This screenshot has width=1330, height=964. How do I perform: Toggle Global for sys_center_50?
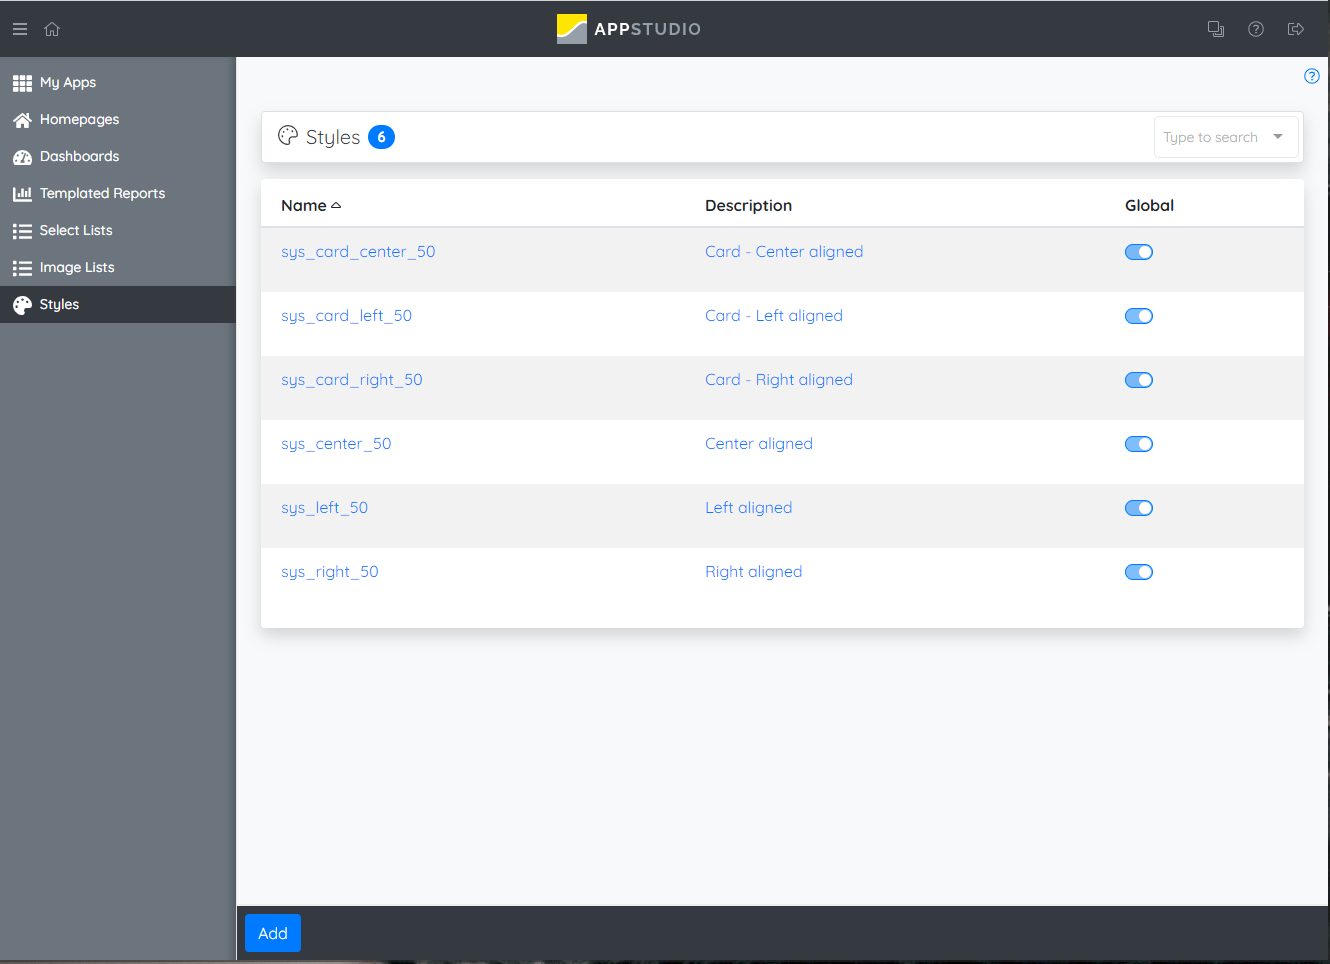point(1139,444)
